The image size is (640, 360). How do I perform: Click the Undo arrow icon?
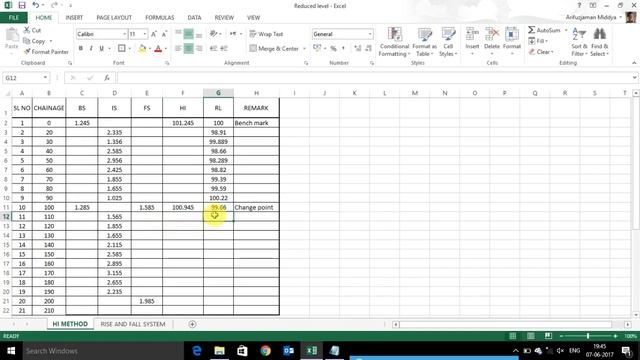pos(36,5)
